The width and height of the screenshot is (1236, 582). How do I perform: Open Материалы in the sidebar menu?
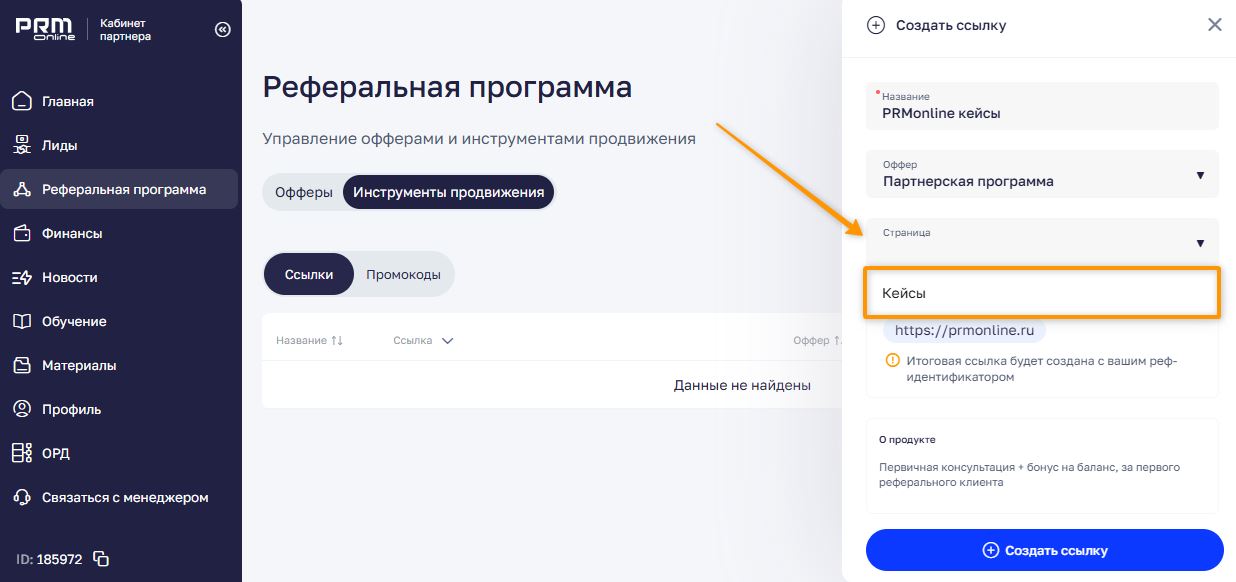click(x=78, y=365)
